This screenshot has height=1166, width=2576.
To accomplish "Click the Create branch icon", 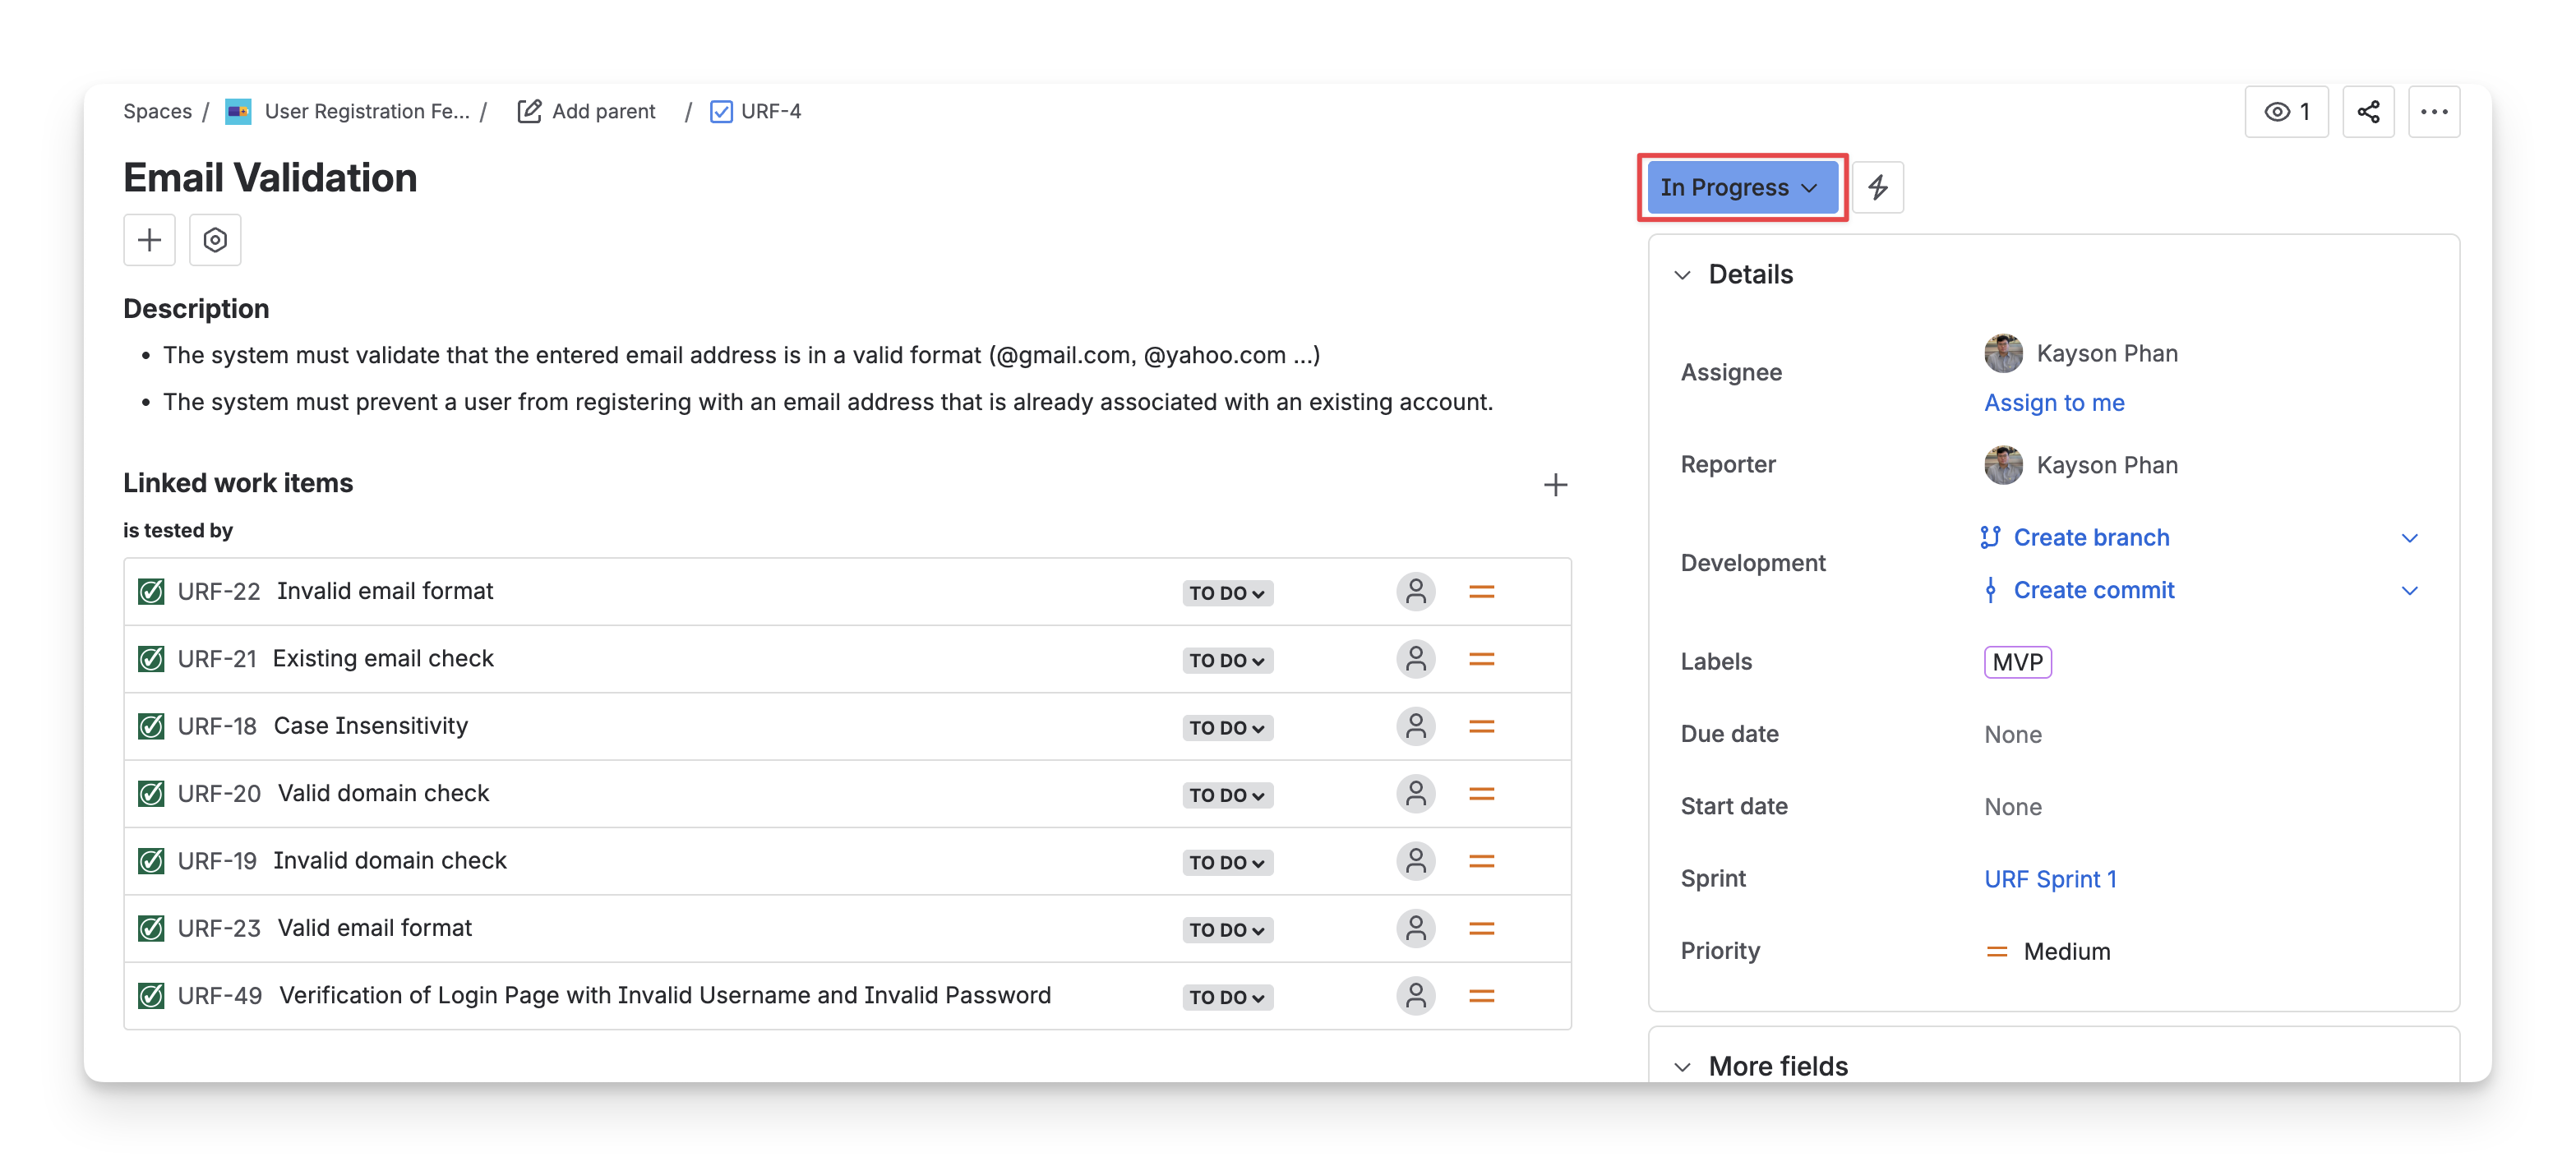I will pyautogui.click(x=1990, y=537).
